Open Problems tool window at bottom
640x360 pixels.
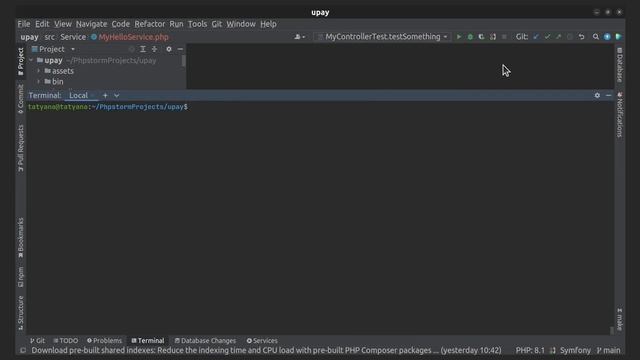pos(104,340)
